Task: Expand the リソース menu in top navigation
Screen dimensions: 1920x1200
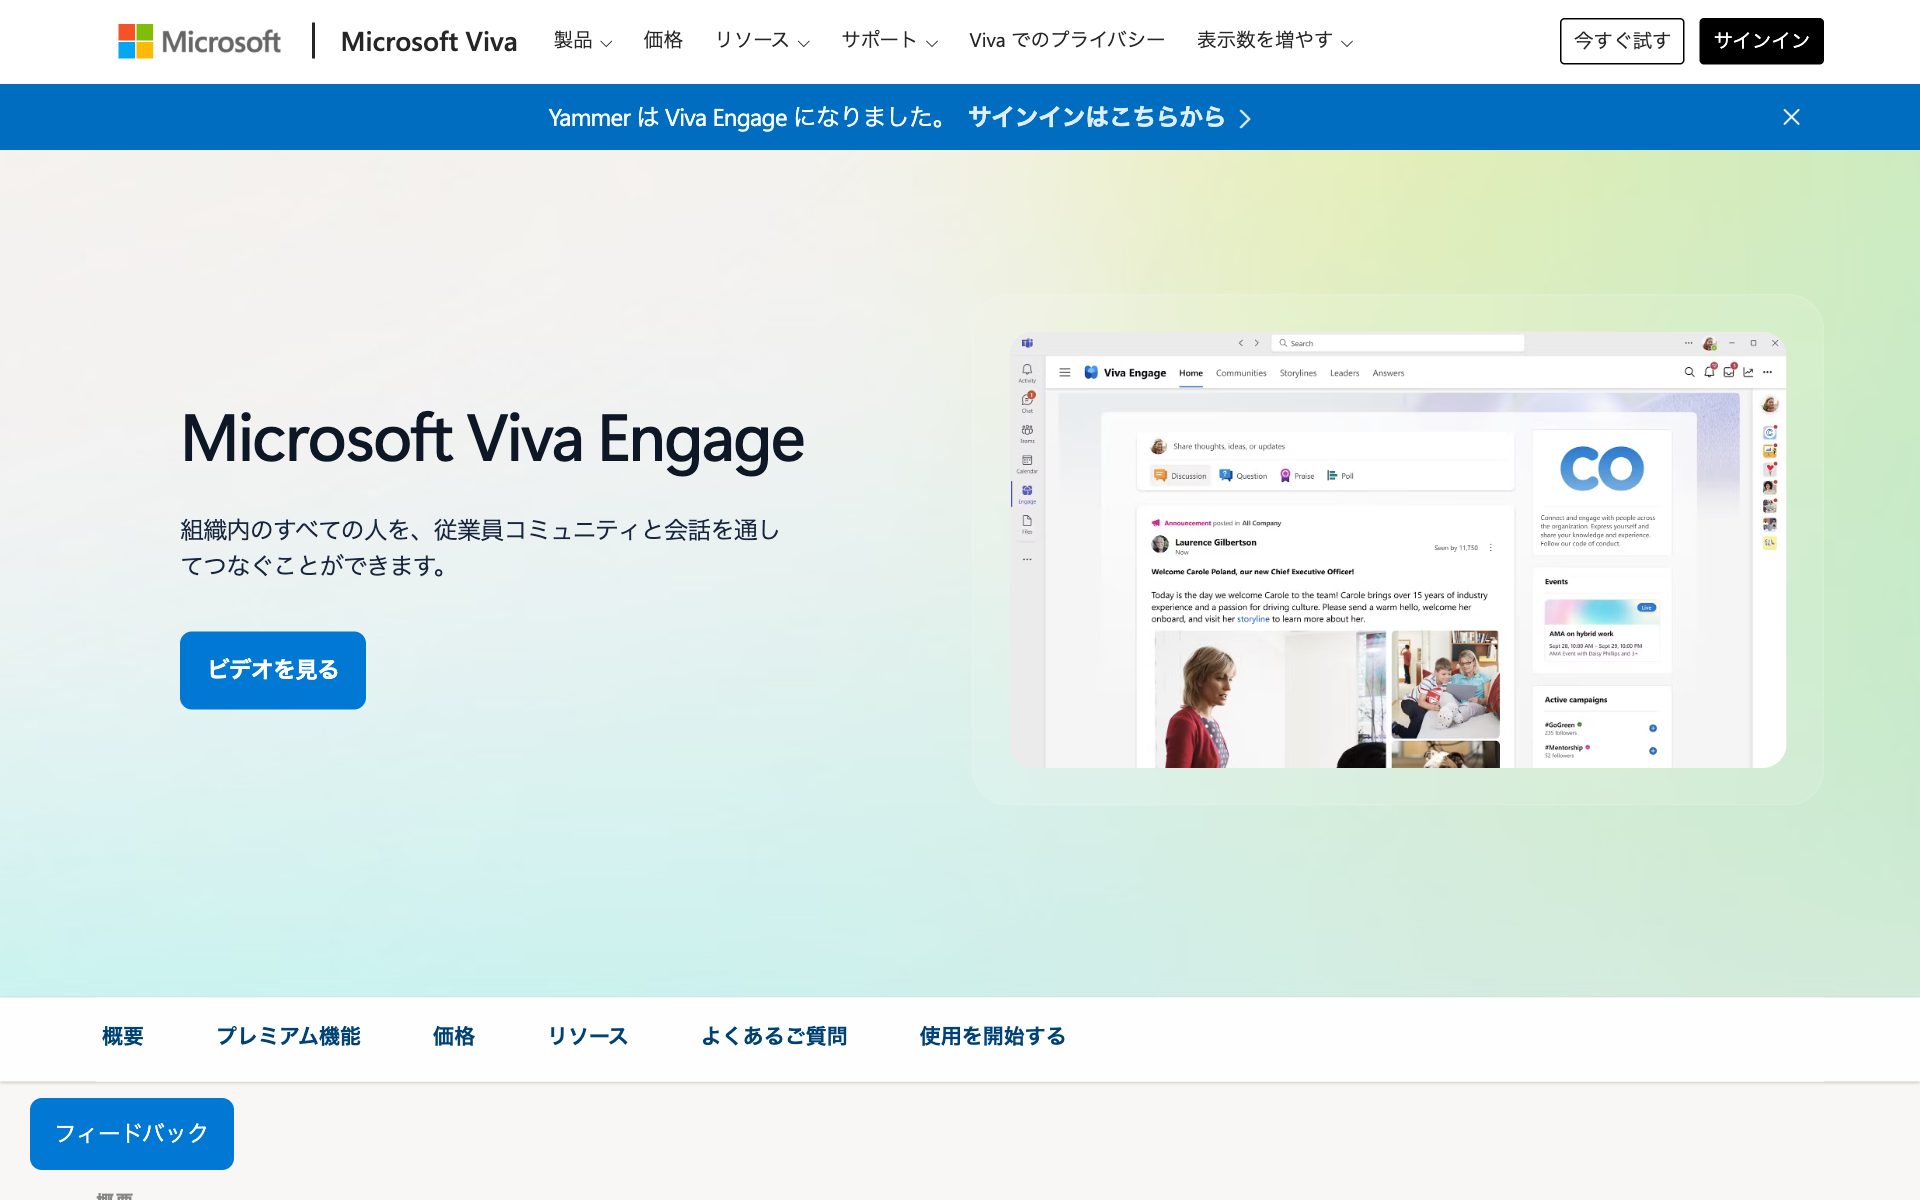Action: pyautogui.click(x=762, y=41)
